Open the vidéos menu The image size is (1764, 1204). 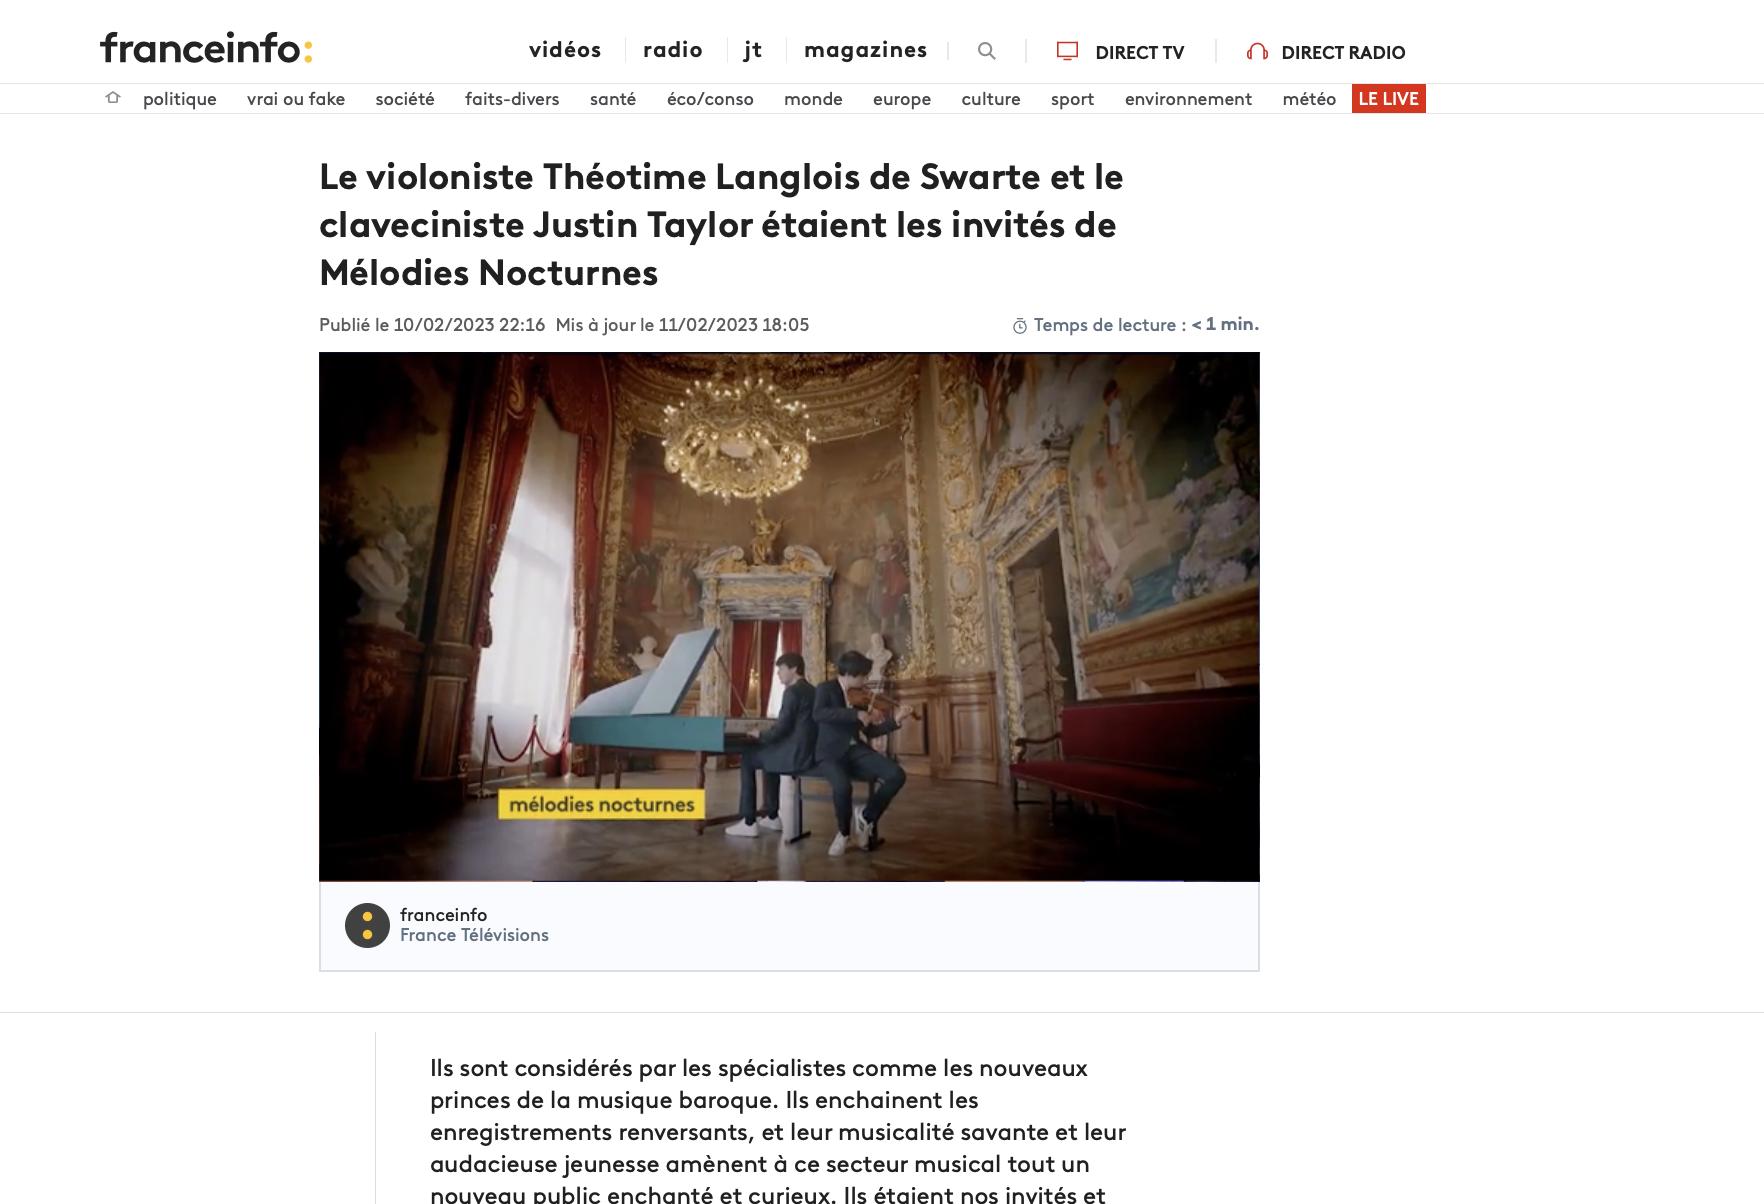coord(565,50)
